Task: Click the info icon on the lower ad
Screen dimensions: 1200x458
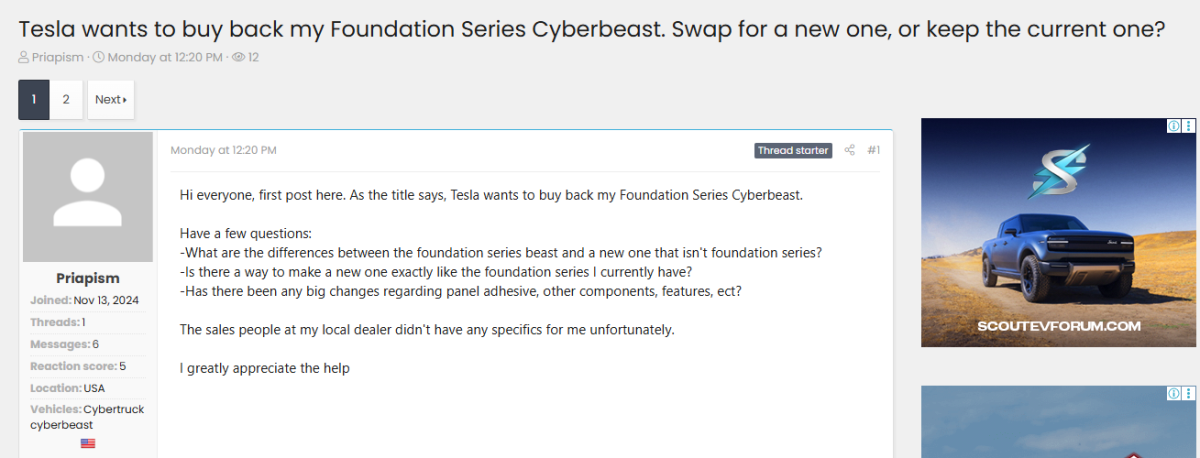Action: point(1174,394)
